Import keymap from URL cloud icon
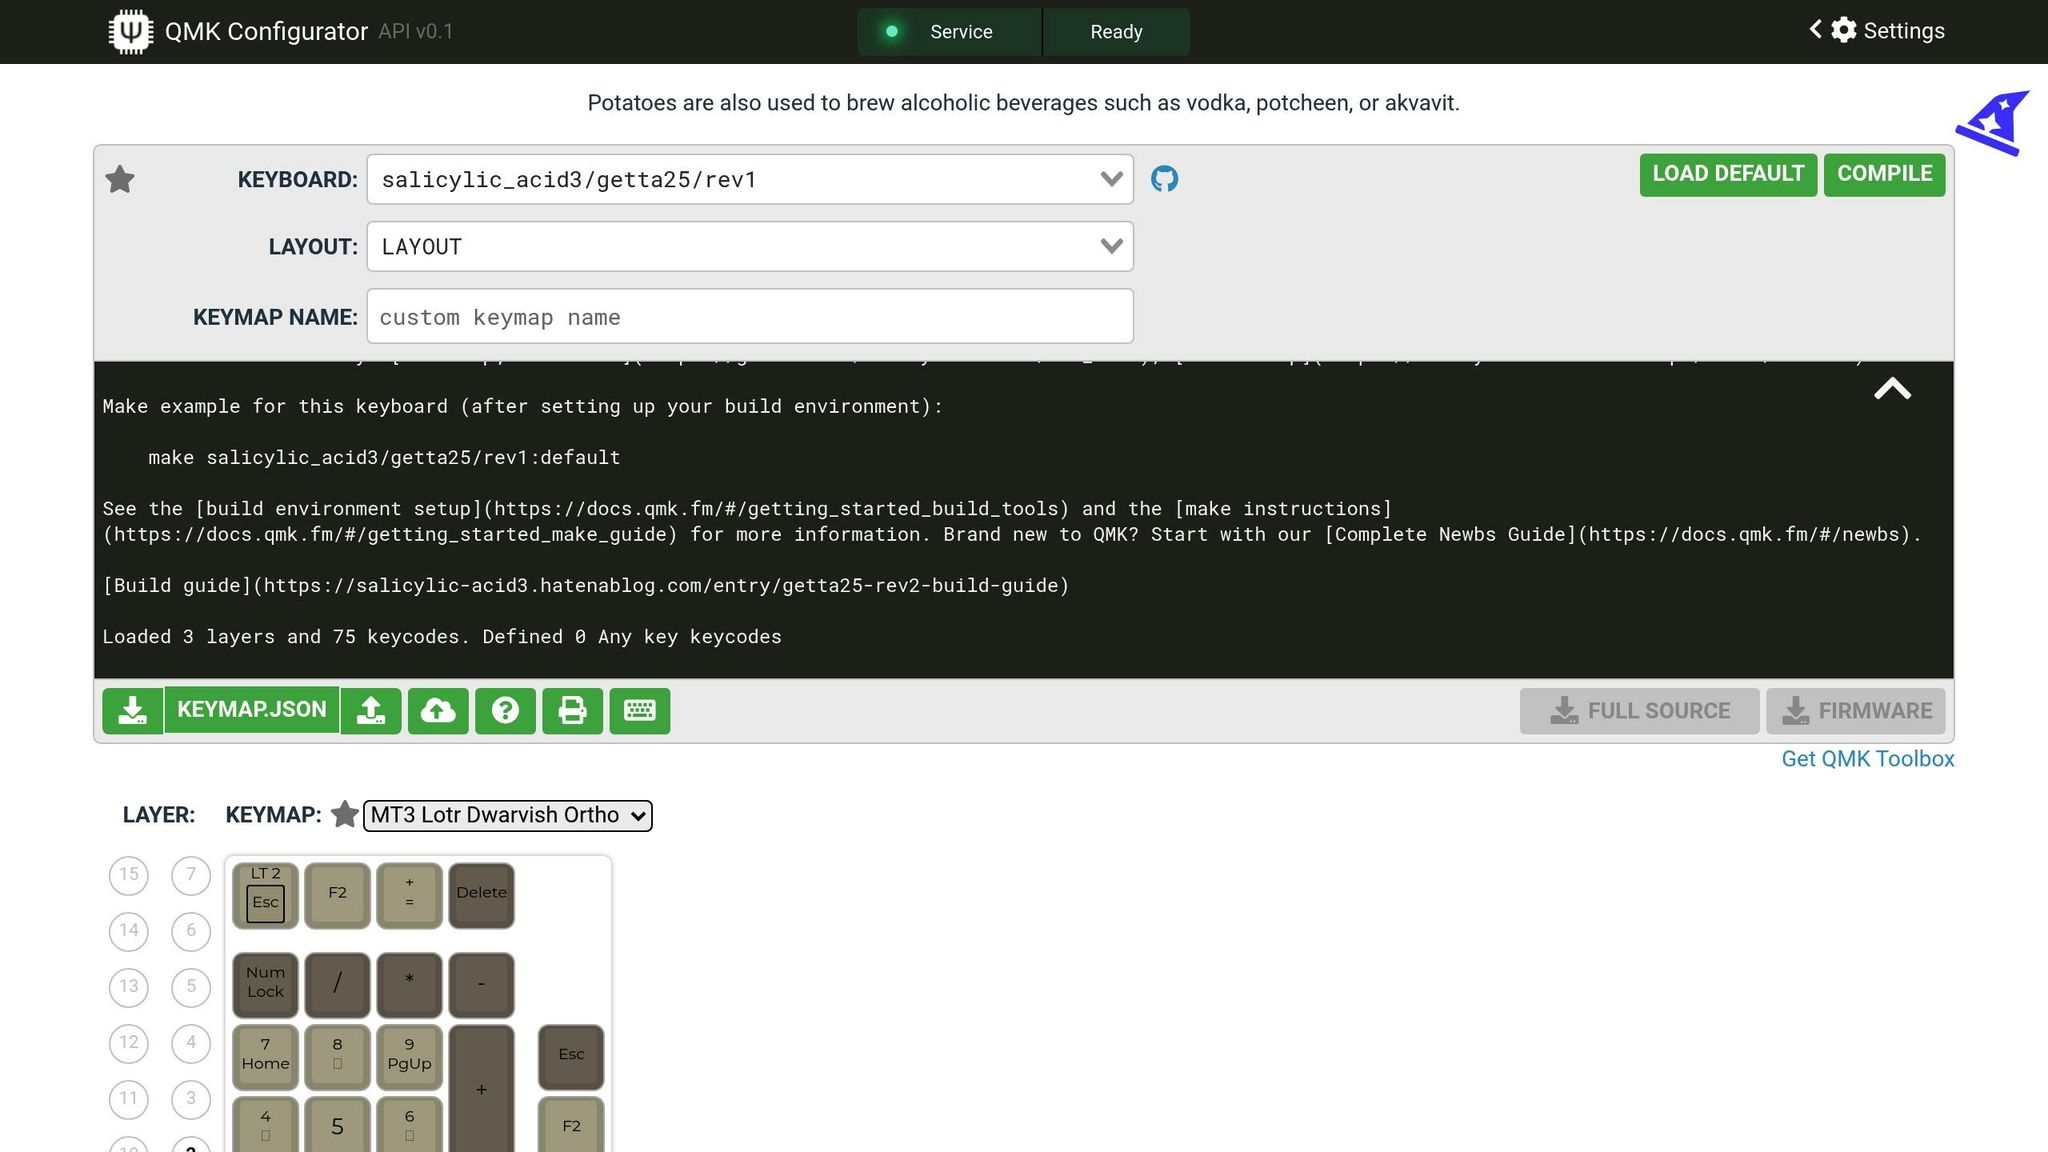 pos(438,710)
